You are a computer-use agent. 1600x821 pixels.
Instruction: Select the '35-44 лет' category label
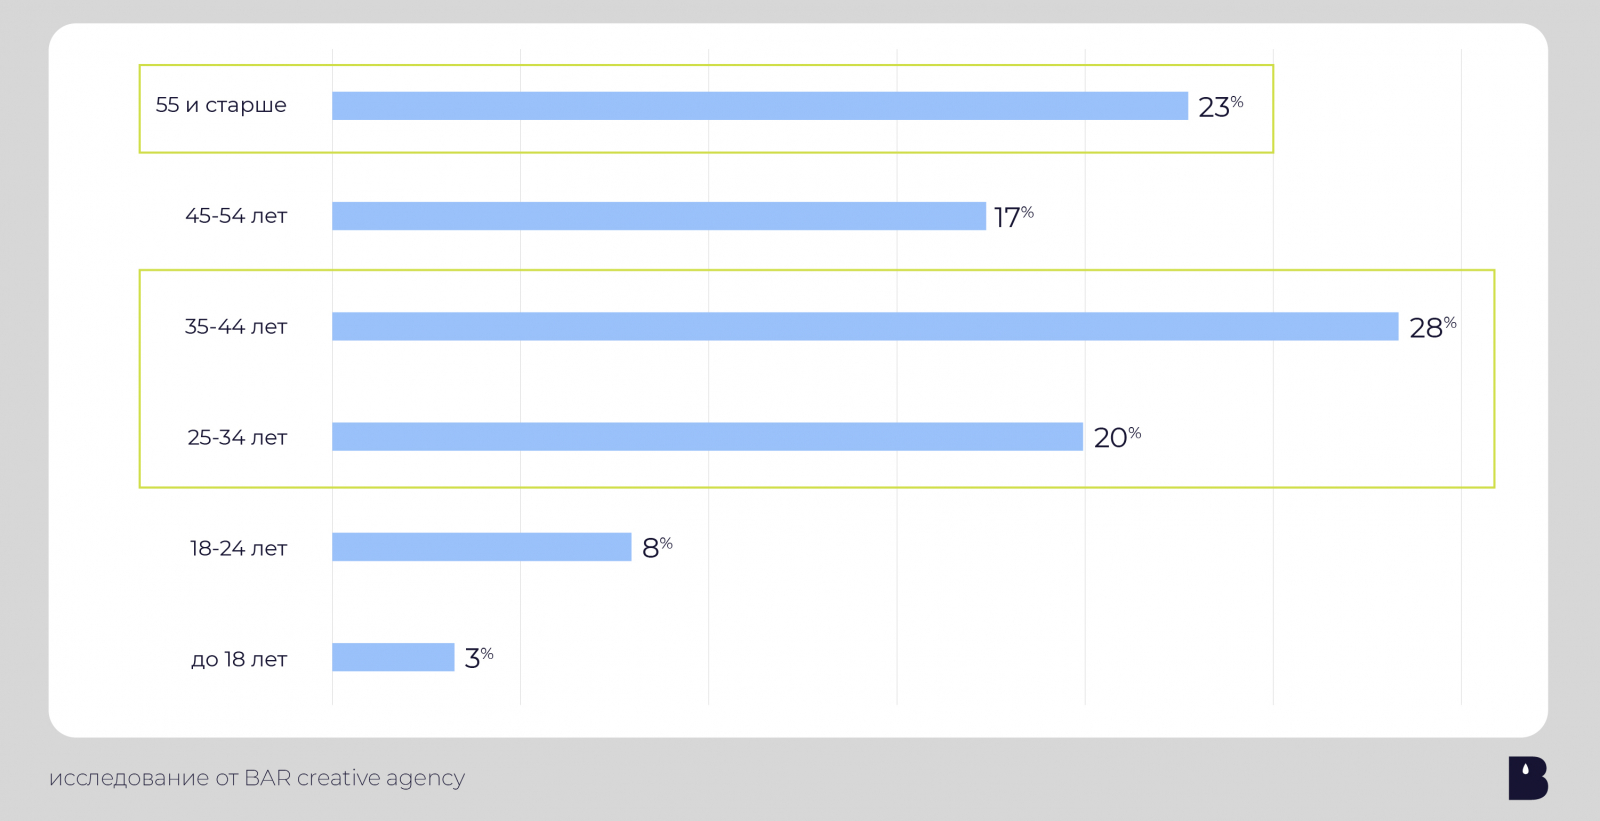pos(236,327)
